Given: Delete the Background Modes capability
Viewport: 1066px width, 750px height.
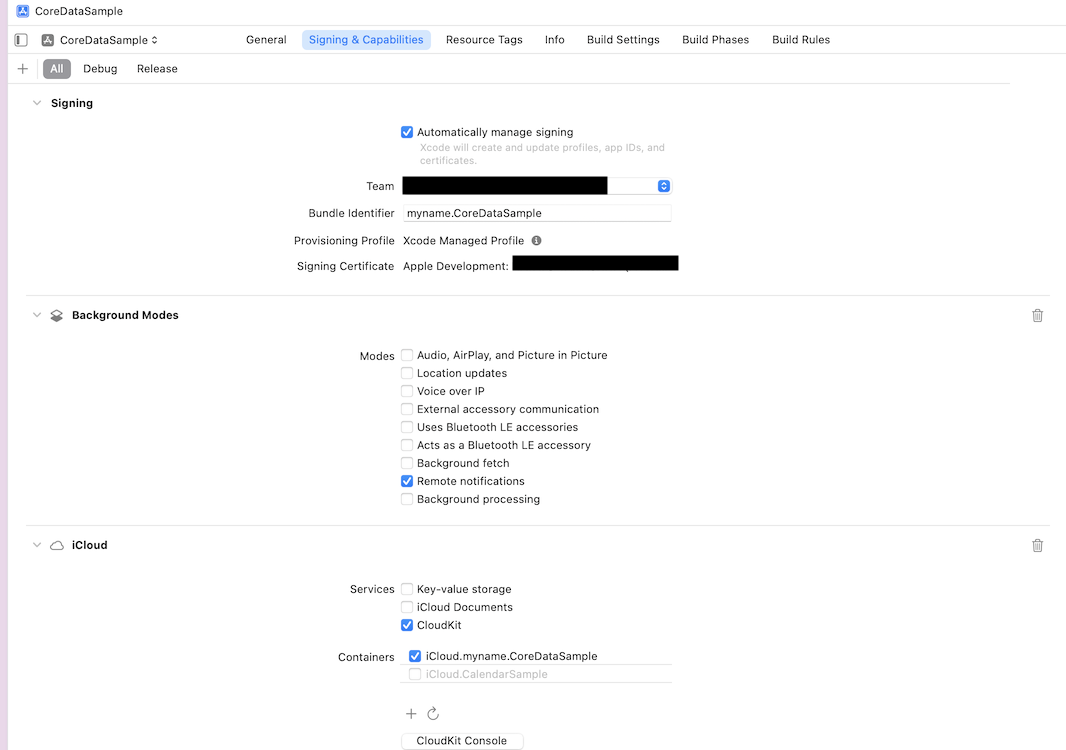Looking at the screenshot, I should [x=1037, y=315].
